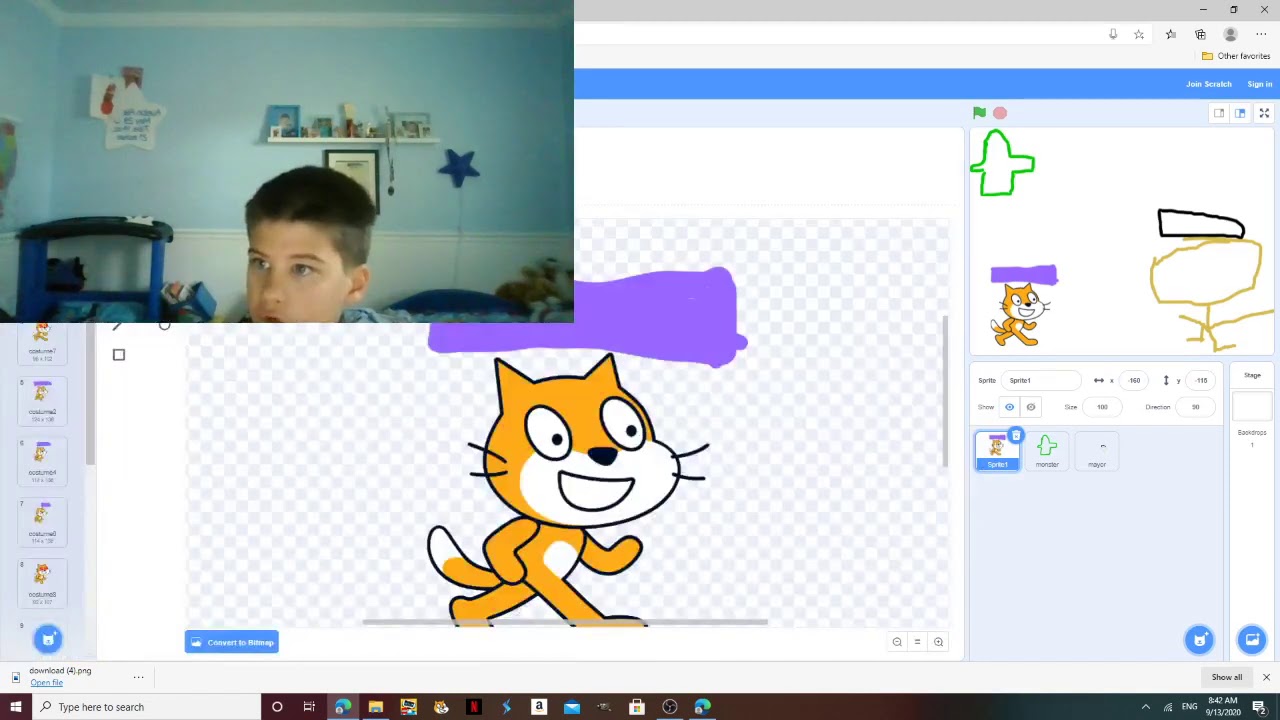Open Cortana from the taskbar
1280x720 pixels.
click(x=277, y=707)
